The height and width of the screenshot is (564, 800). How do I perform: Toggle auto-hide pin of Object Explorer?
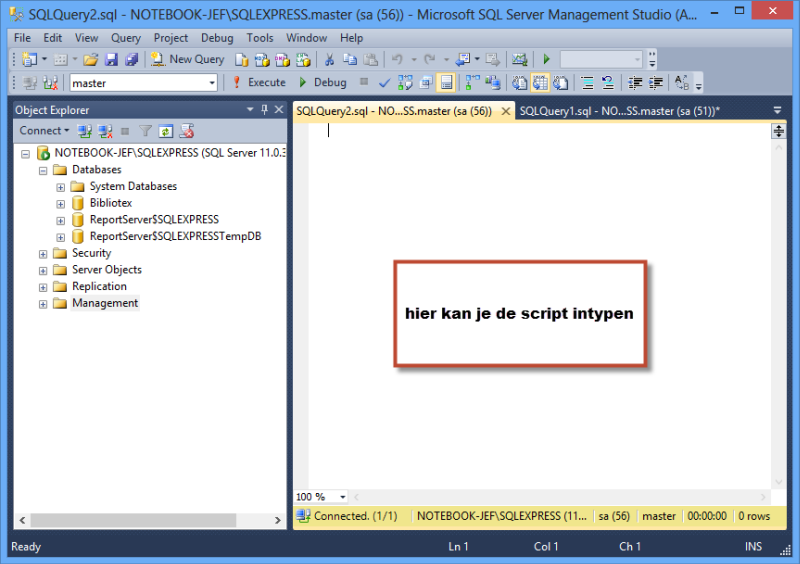[264, 110]
